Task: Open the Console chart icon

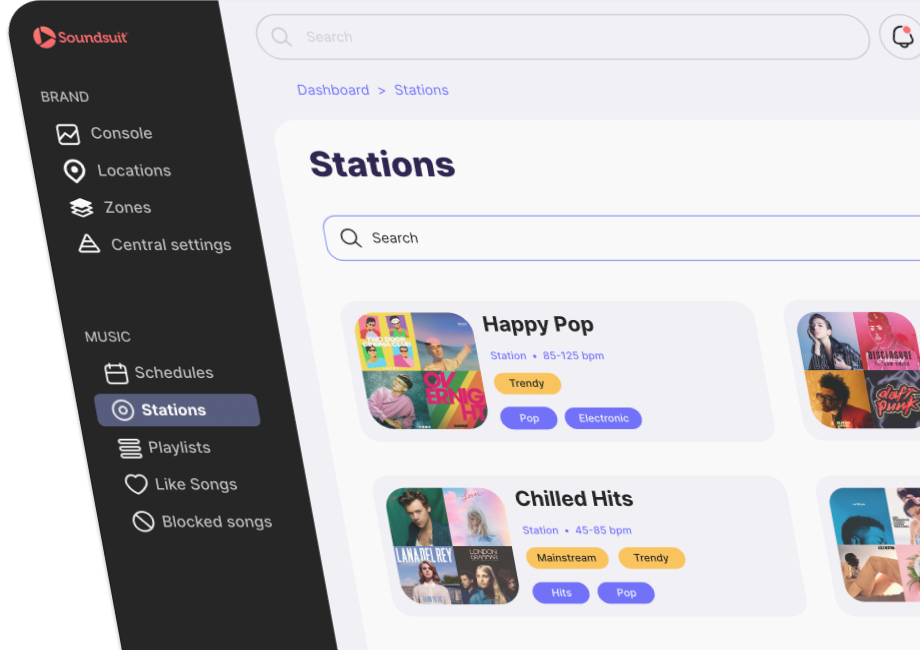Action: tap(68, 134)
